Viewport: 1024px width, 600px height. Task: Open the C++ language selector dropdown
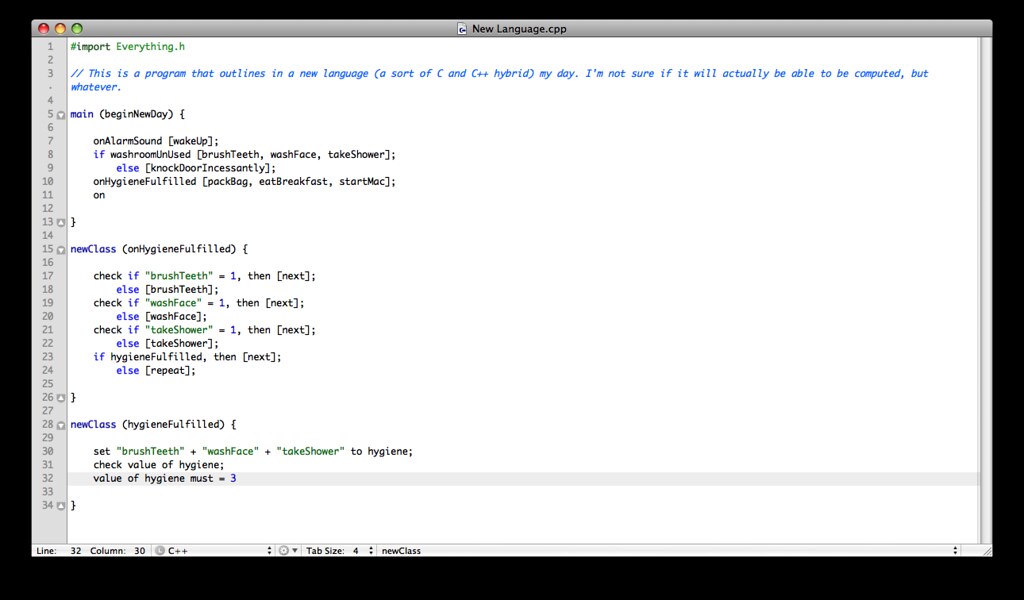tap(214, 550)
